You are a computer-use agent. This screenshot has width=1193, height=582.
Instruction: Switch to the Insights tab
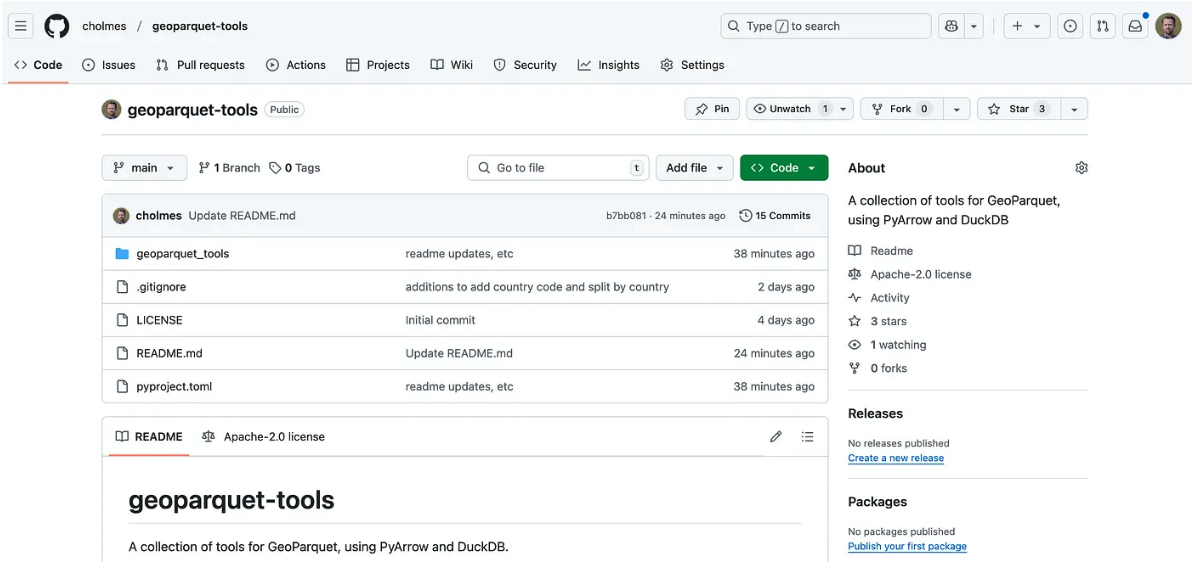coord(608,65)
